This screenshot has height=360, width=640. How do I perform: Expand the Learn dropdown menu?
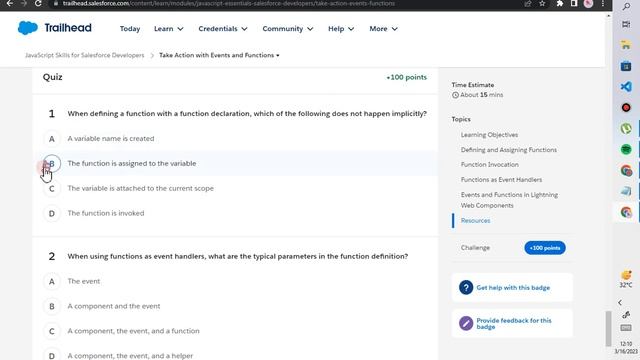pos(169,29)
